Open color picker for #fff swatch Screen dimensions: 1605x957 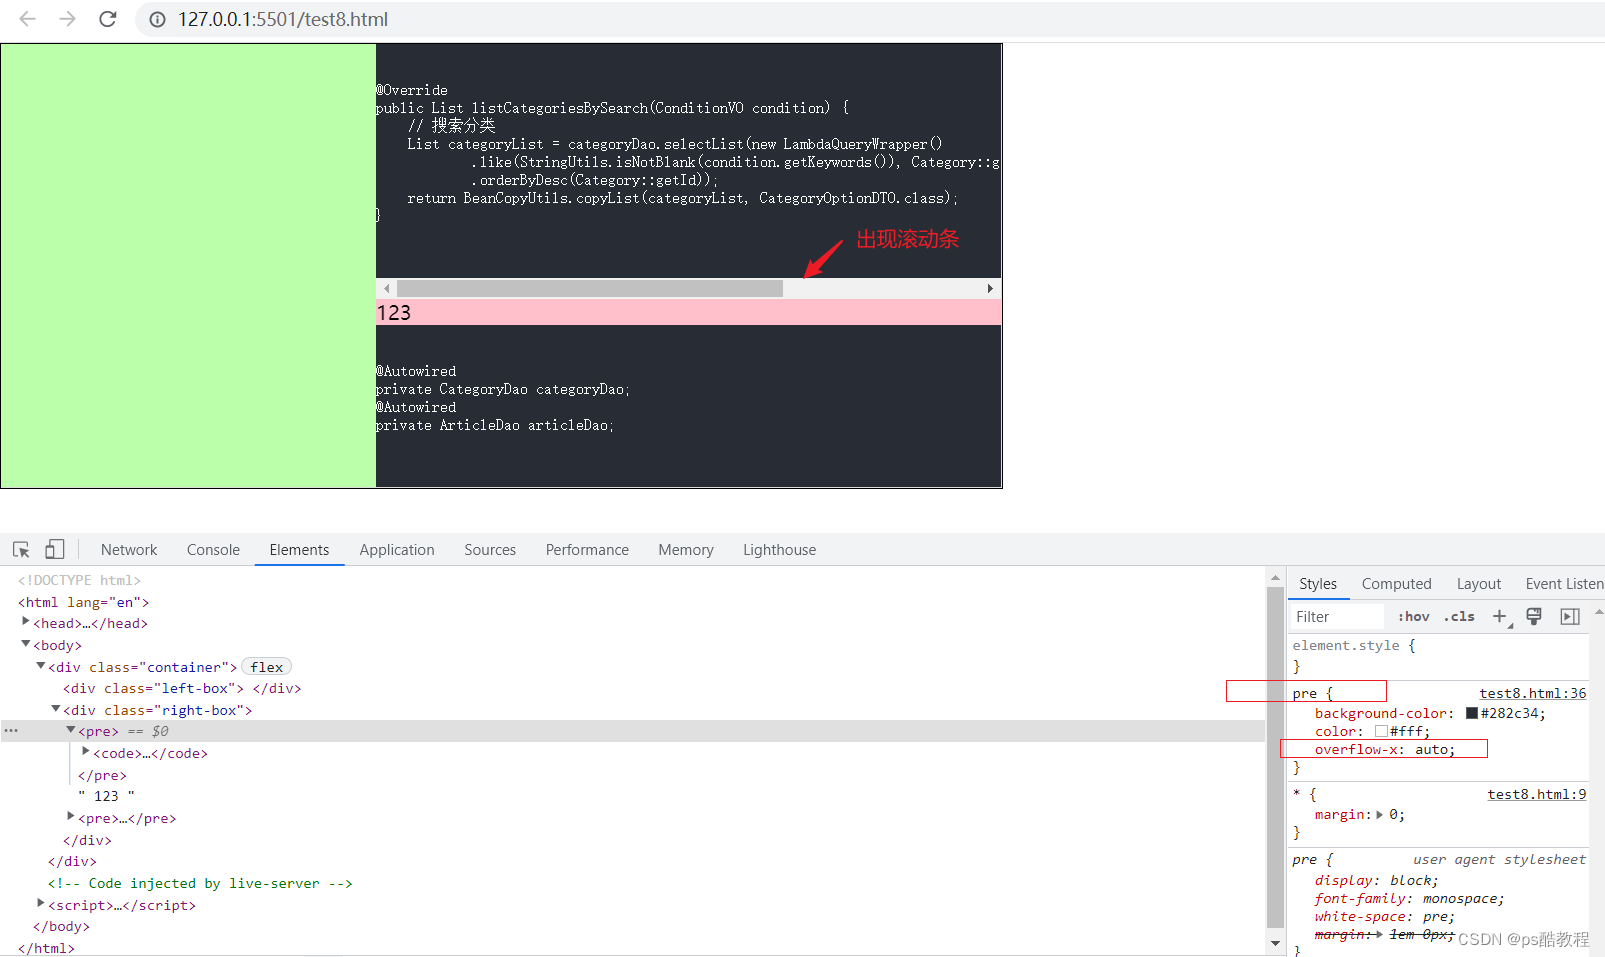coord(1381,731)
